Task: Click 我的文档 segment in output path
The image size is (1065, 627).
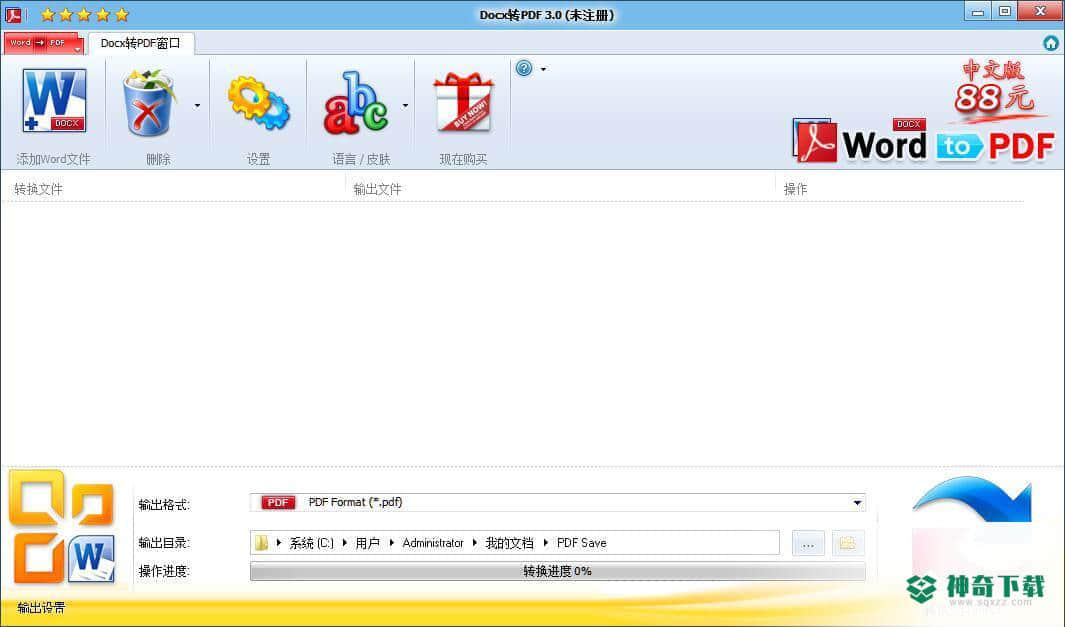Action: [x=509, y=543]
